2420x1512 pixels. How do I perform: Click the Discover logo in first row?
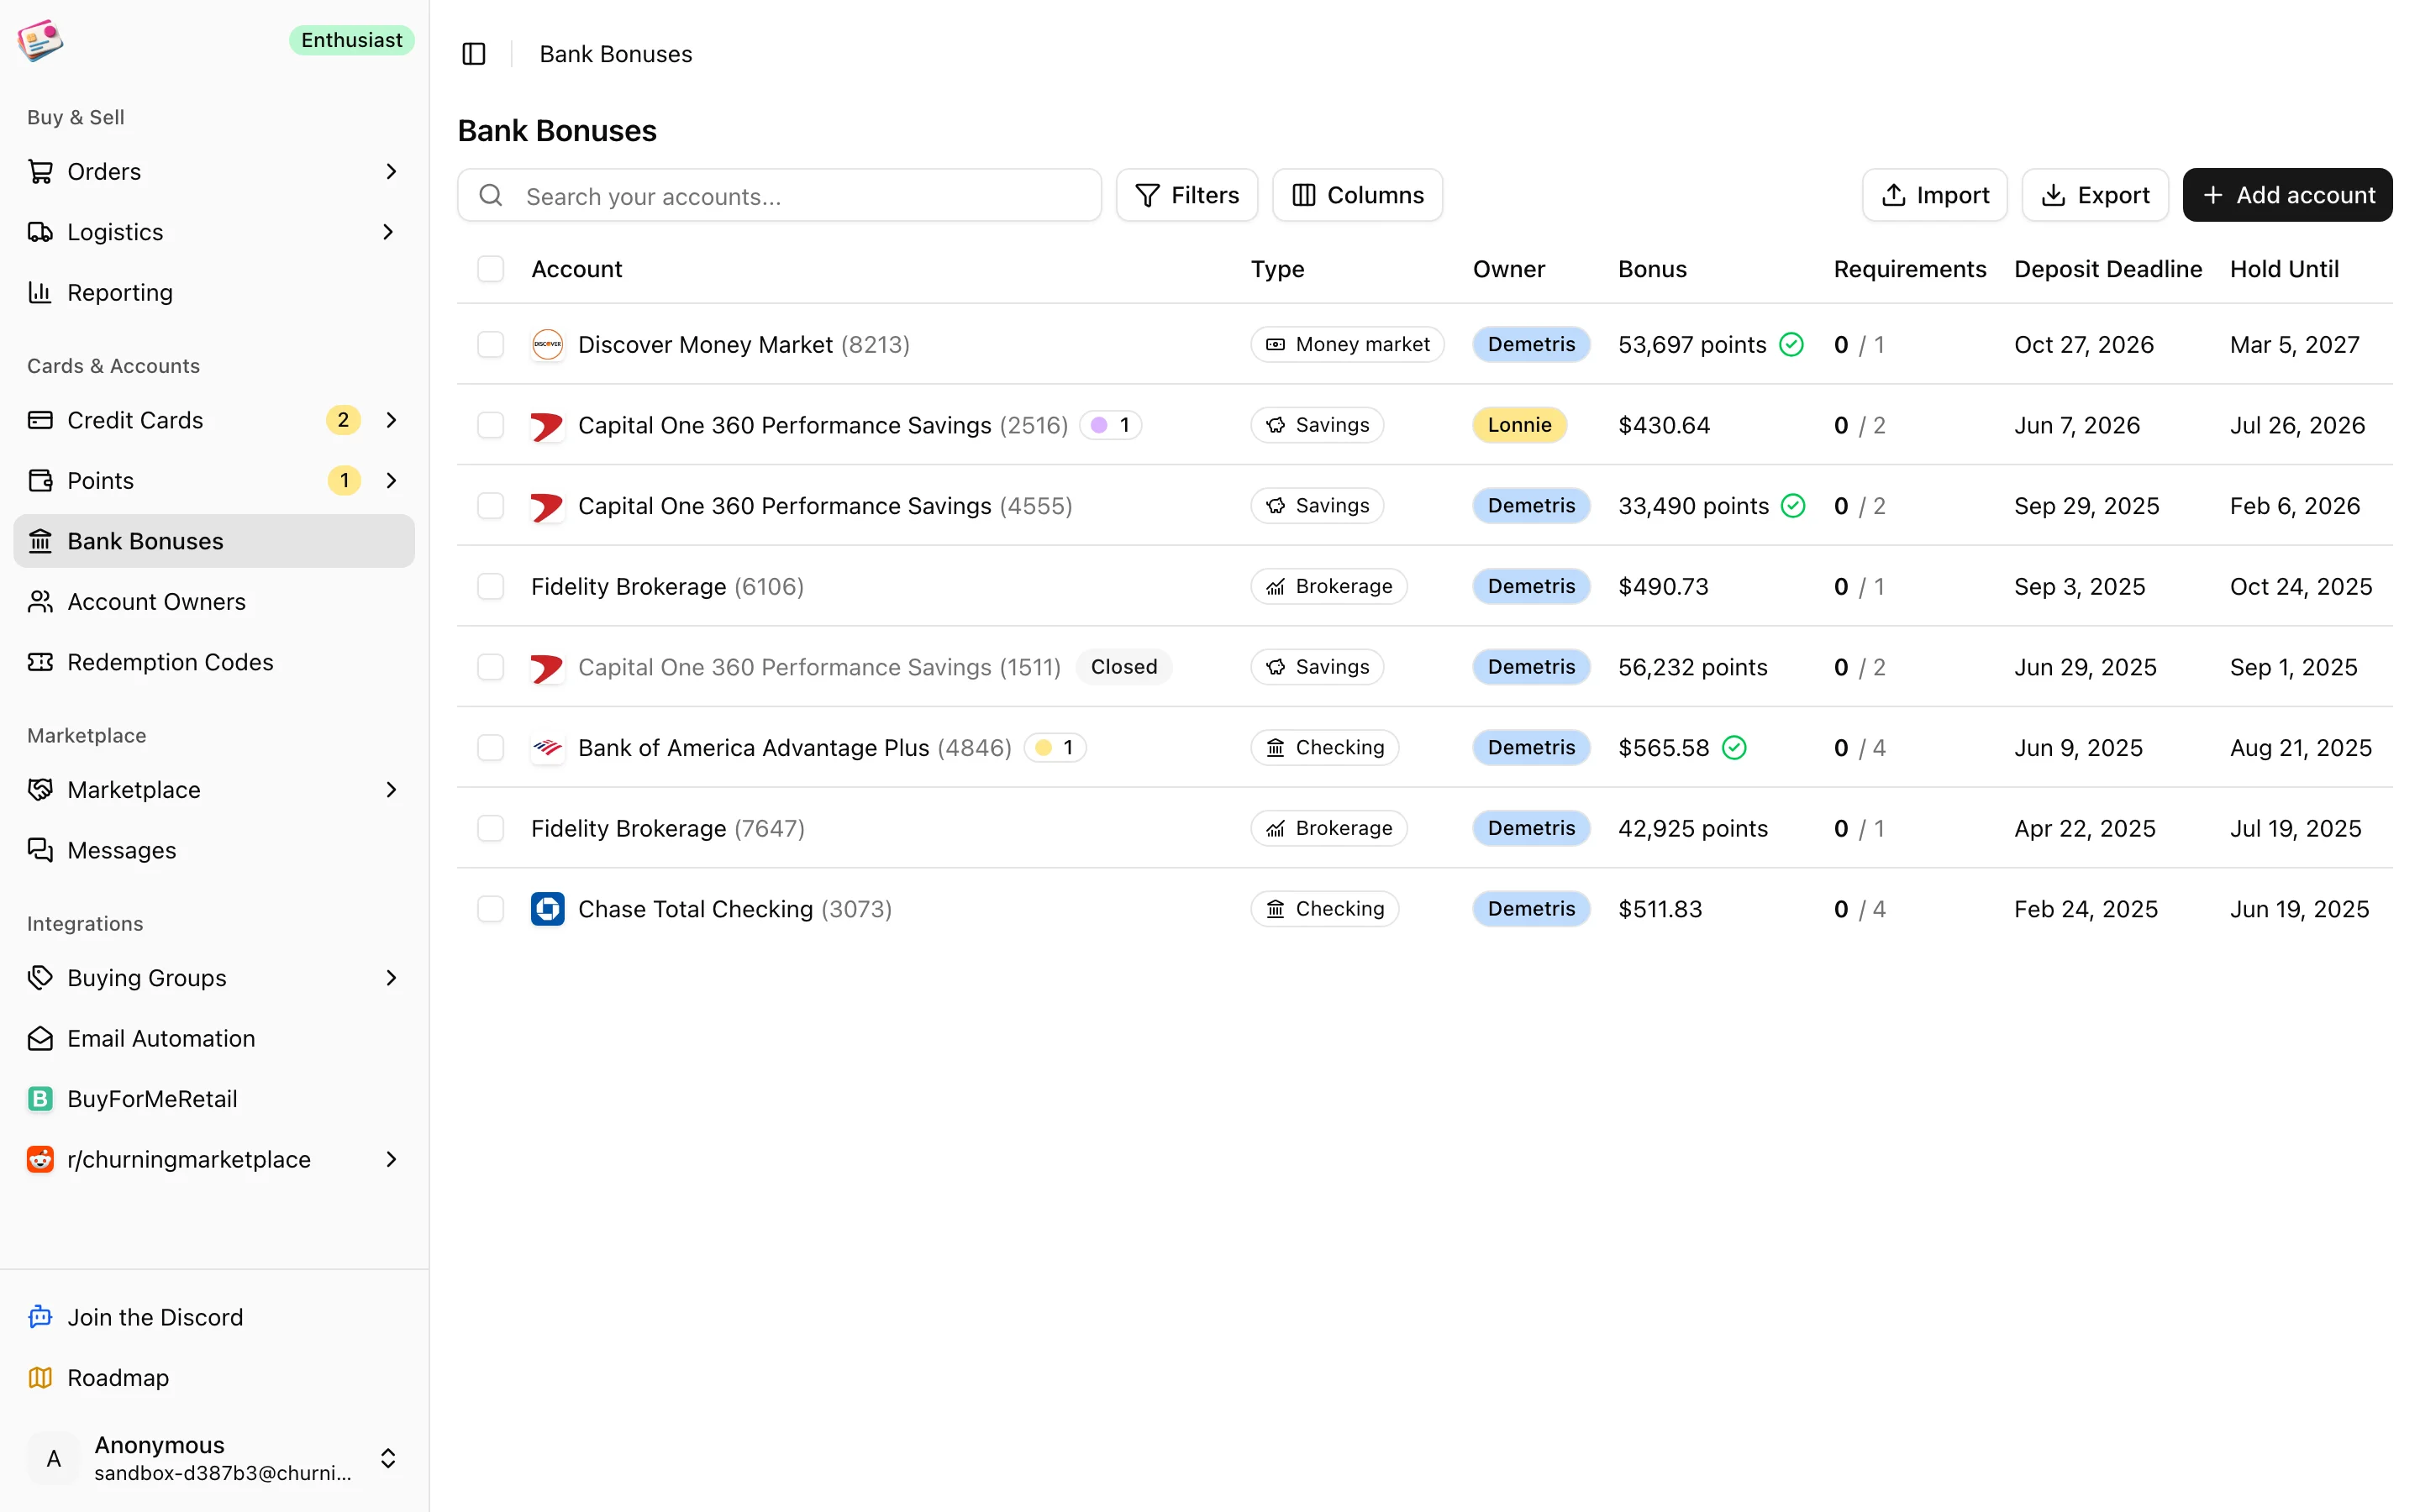point(547,344)
